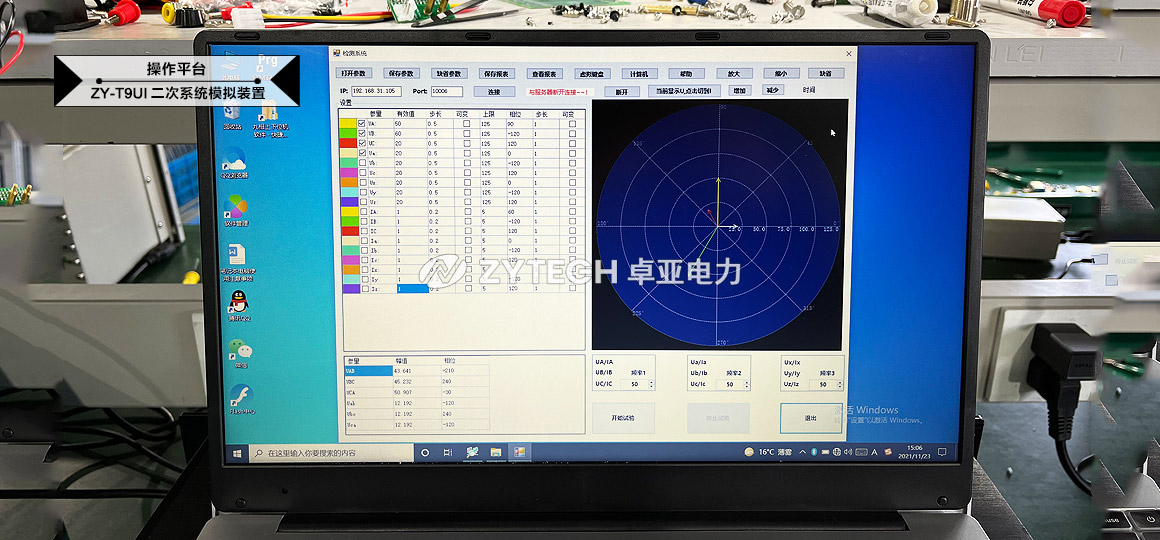The image size is (1160, 540).
Task: Click the 打开参数 button
Action: coord(353,73)
